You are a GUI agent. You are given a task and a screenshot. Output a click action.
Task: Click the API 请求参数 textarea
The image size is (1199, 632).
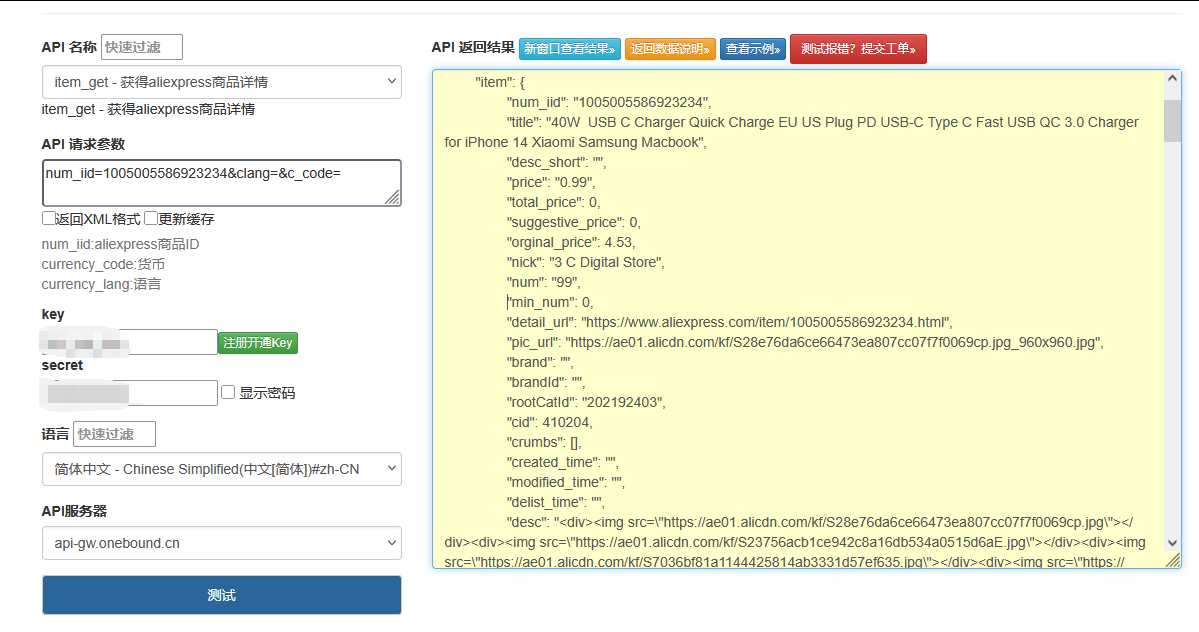222,183
